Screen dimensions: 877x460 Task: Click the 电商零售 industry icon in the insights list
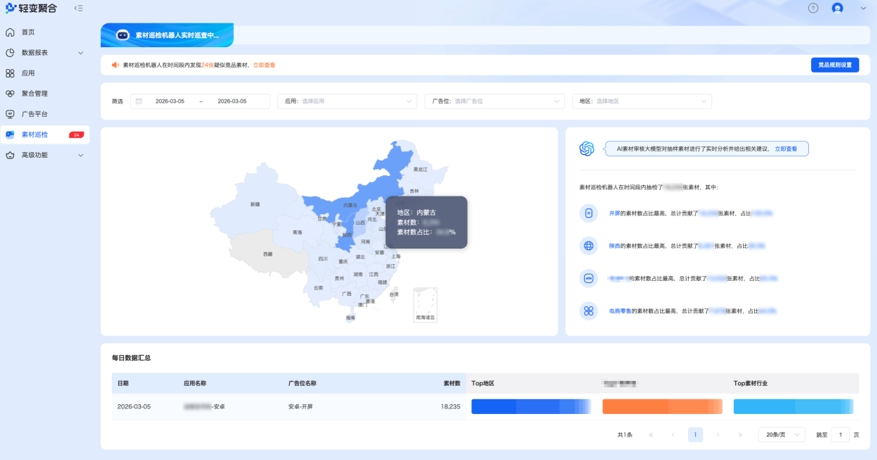point(589,311)
